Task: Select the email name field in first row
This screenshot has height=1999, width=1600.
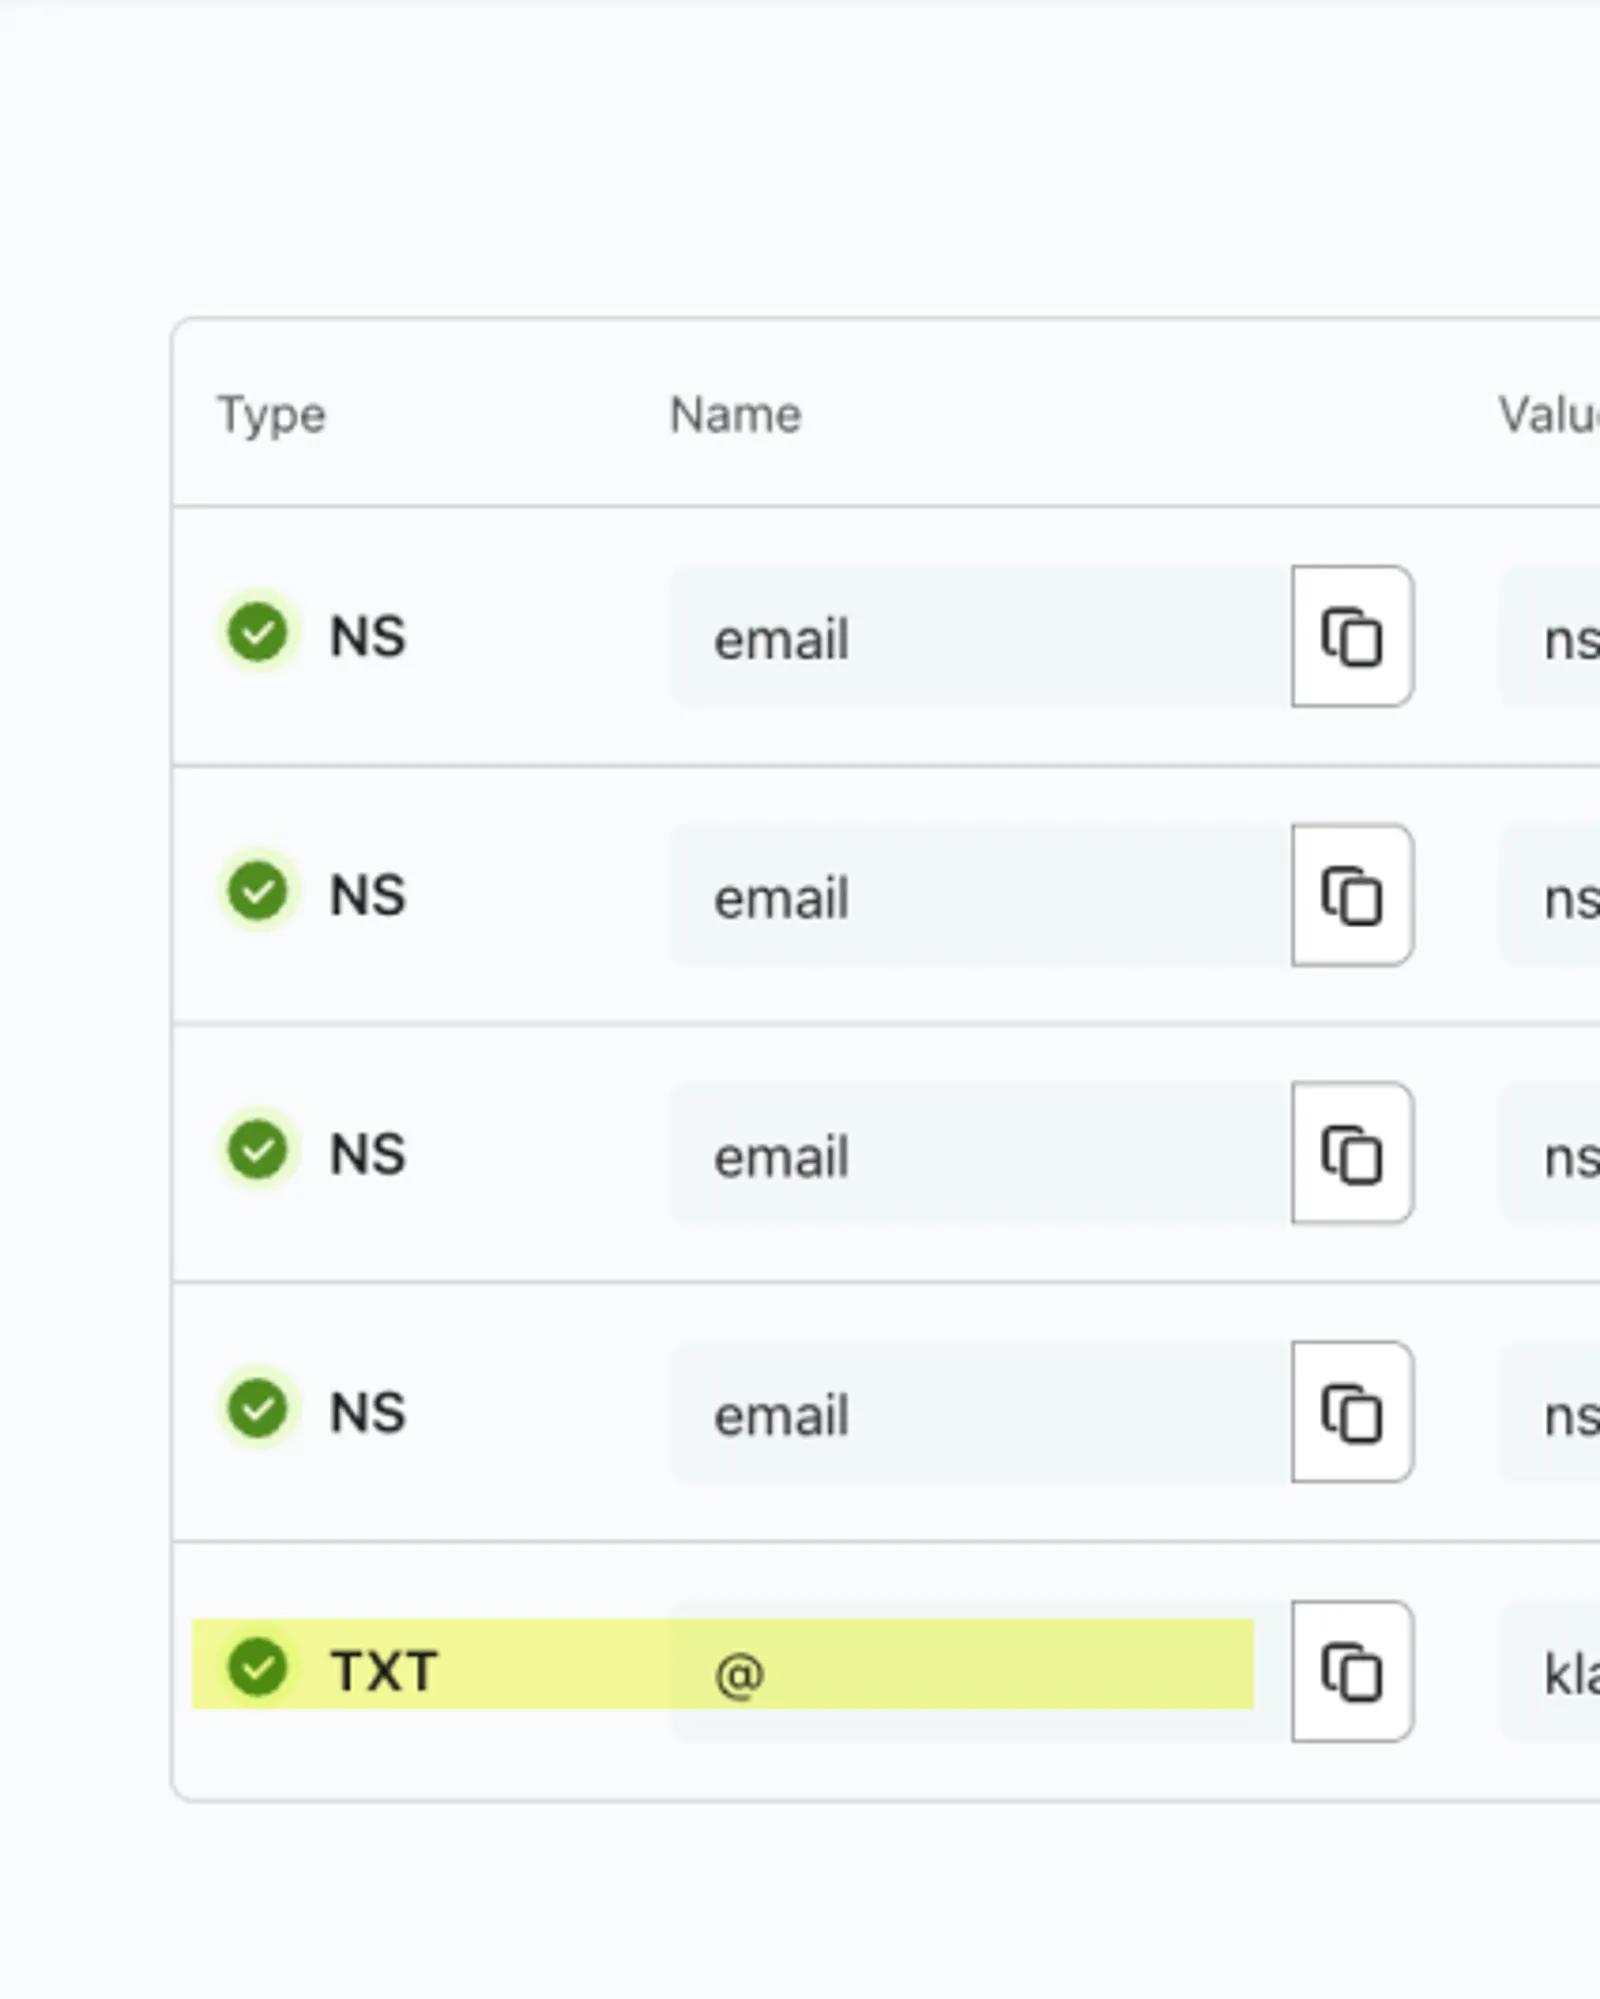Action: (x=980, y=636)
